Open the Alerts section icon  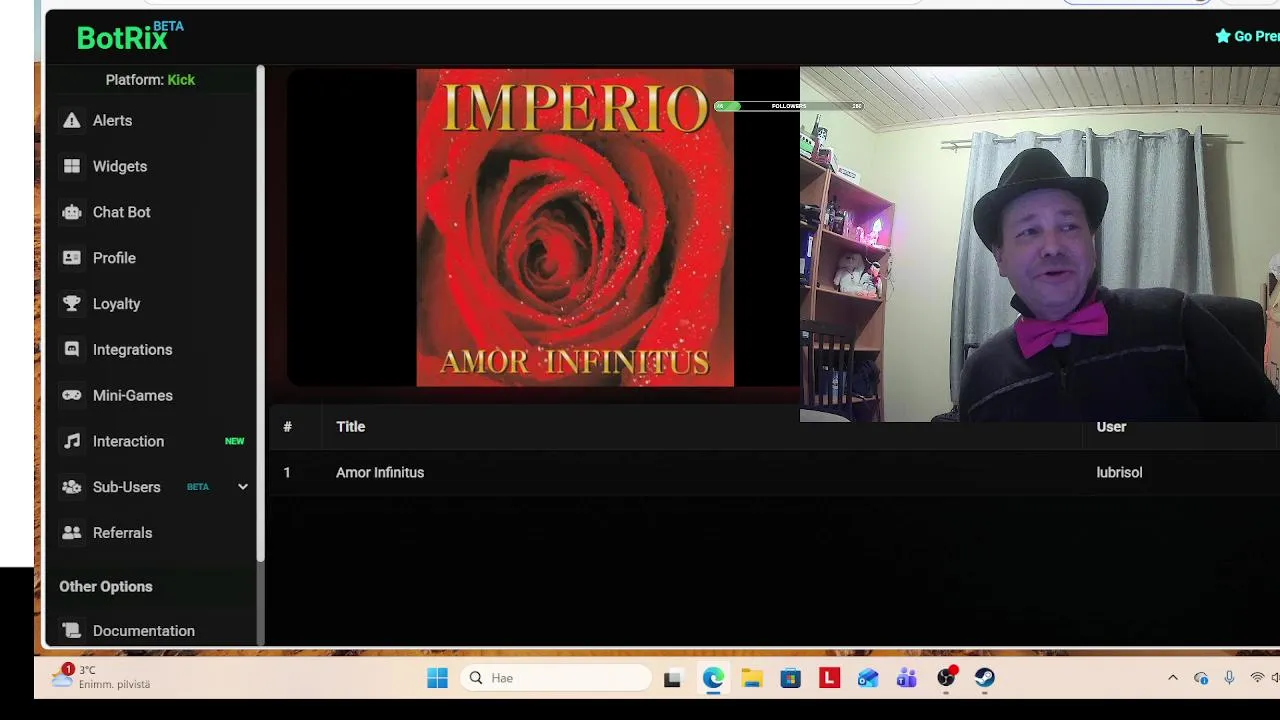point(71,120)
